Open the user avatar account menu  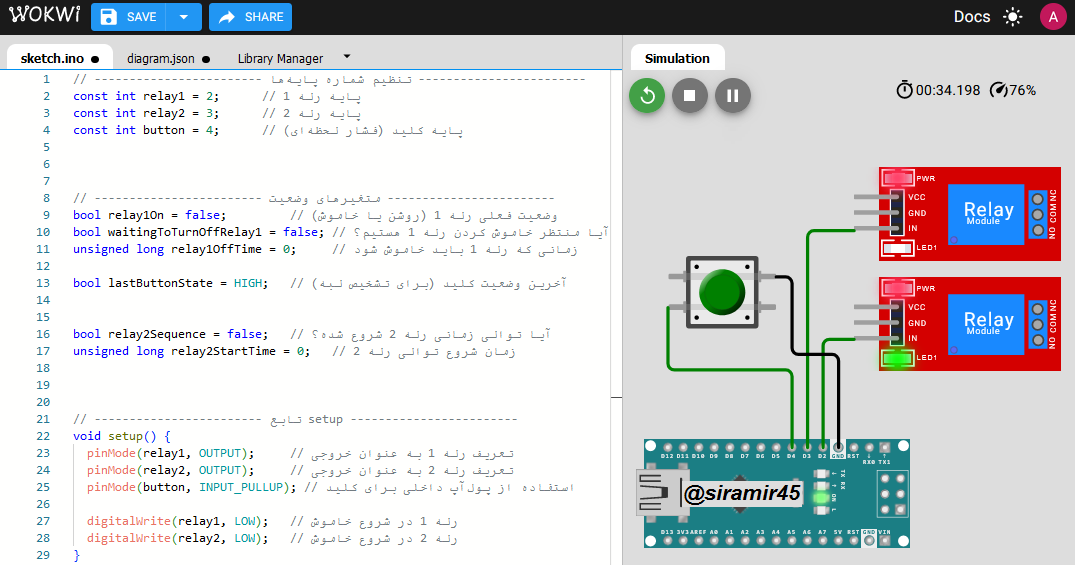point(1052,17)
